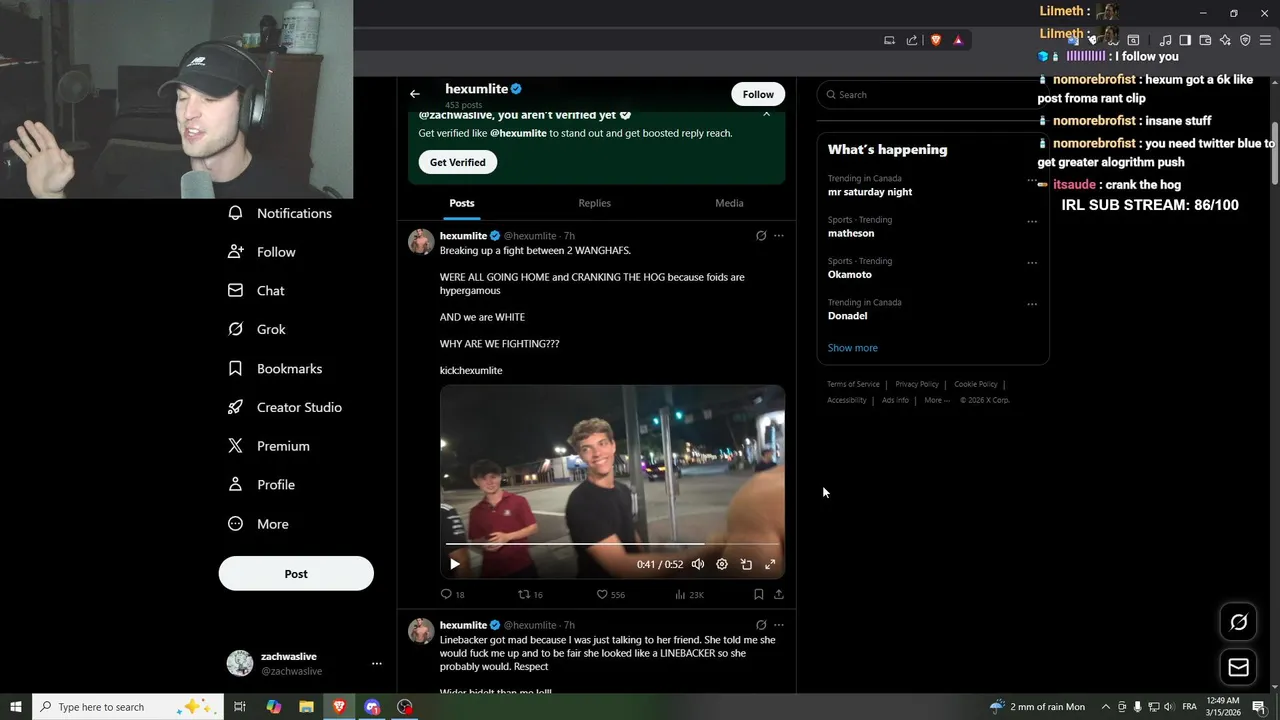Screen dimensions: 1280x720
Task: Open the Messages floating button
Action: (1238, 667)
